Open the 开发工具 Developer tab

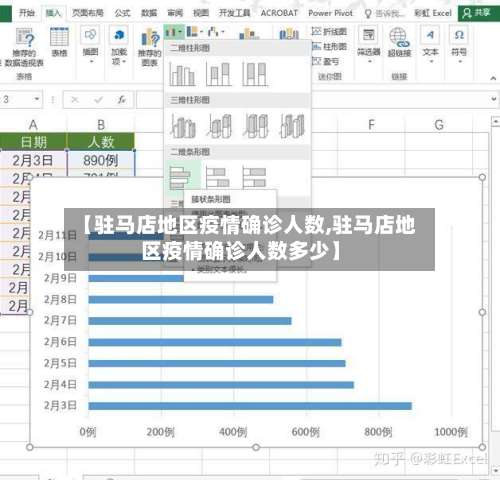pos(235,13)
